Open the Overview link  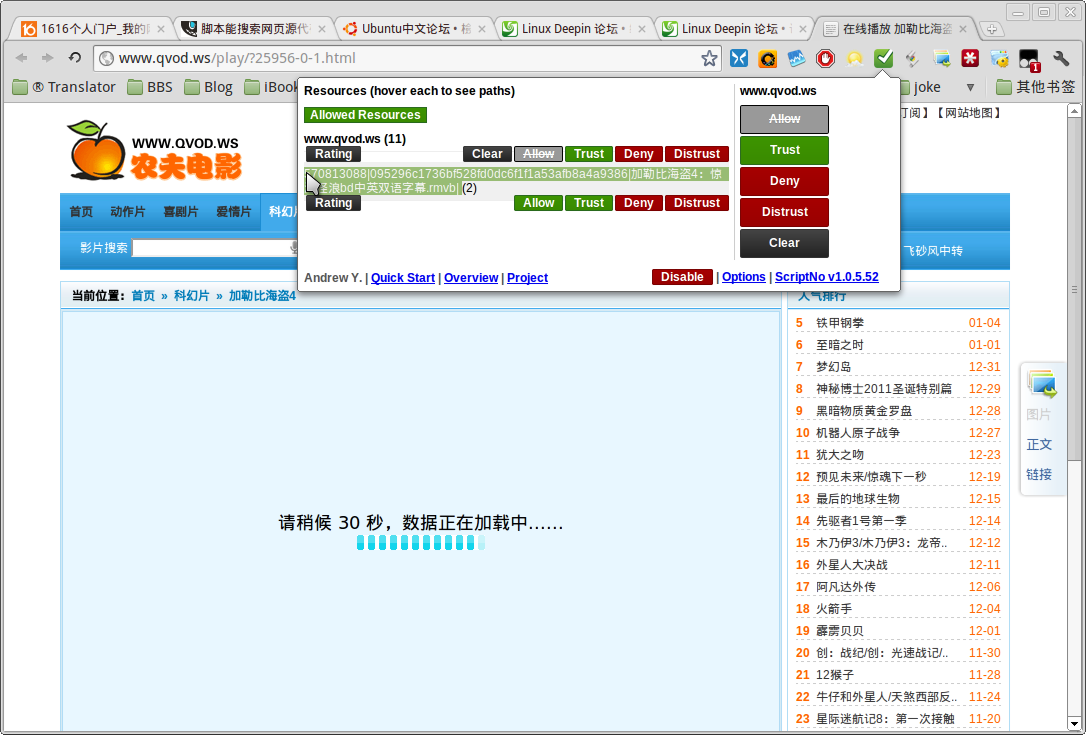[x=471, y=278]
